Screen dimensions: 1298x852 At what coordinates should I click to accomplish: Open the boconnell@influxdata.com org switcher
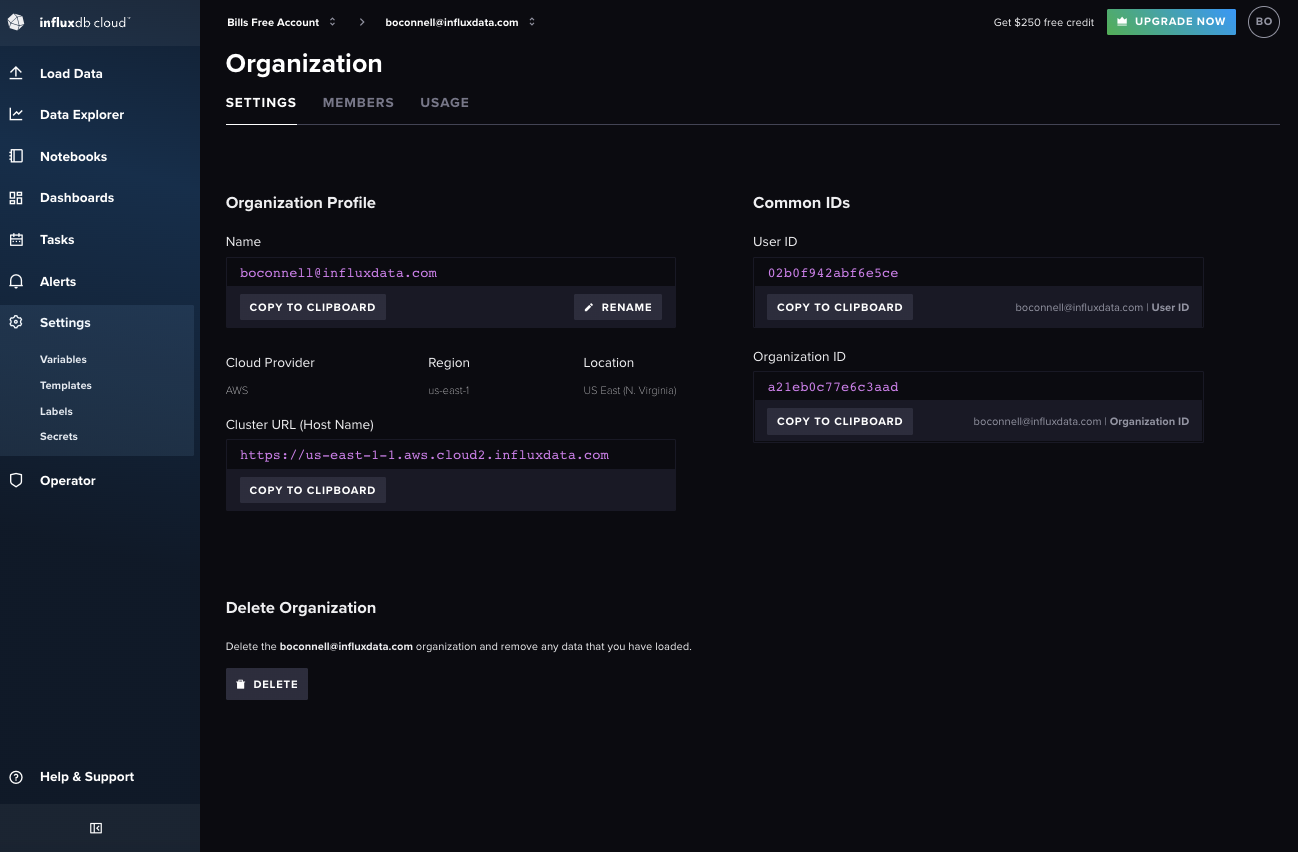(x=530, y=20)
